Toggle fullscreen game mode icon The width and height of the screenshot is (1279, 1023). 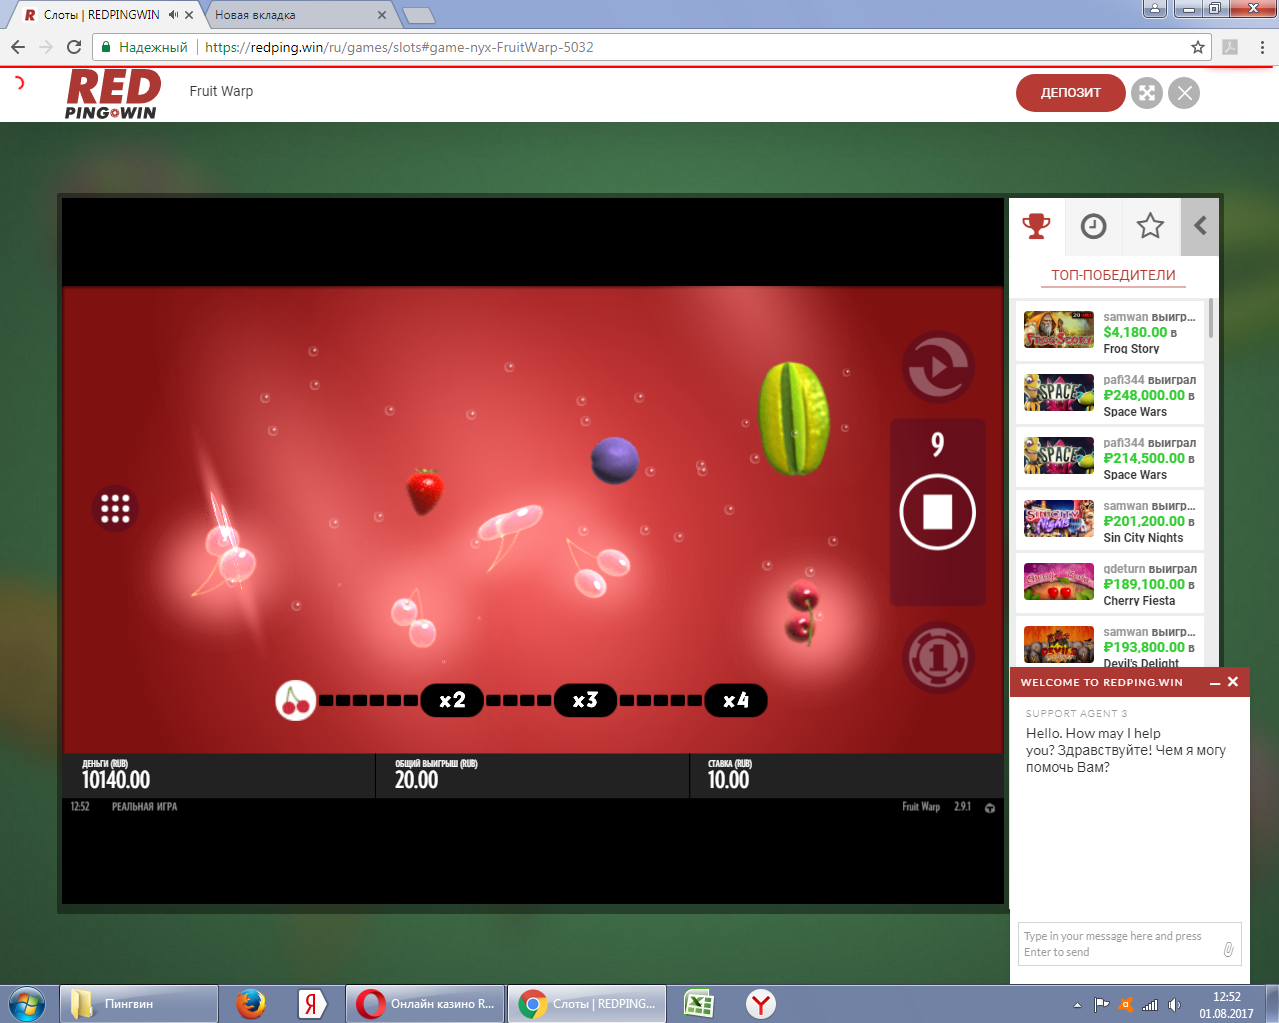1147,93
